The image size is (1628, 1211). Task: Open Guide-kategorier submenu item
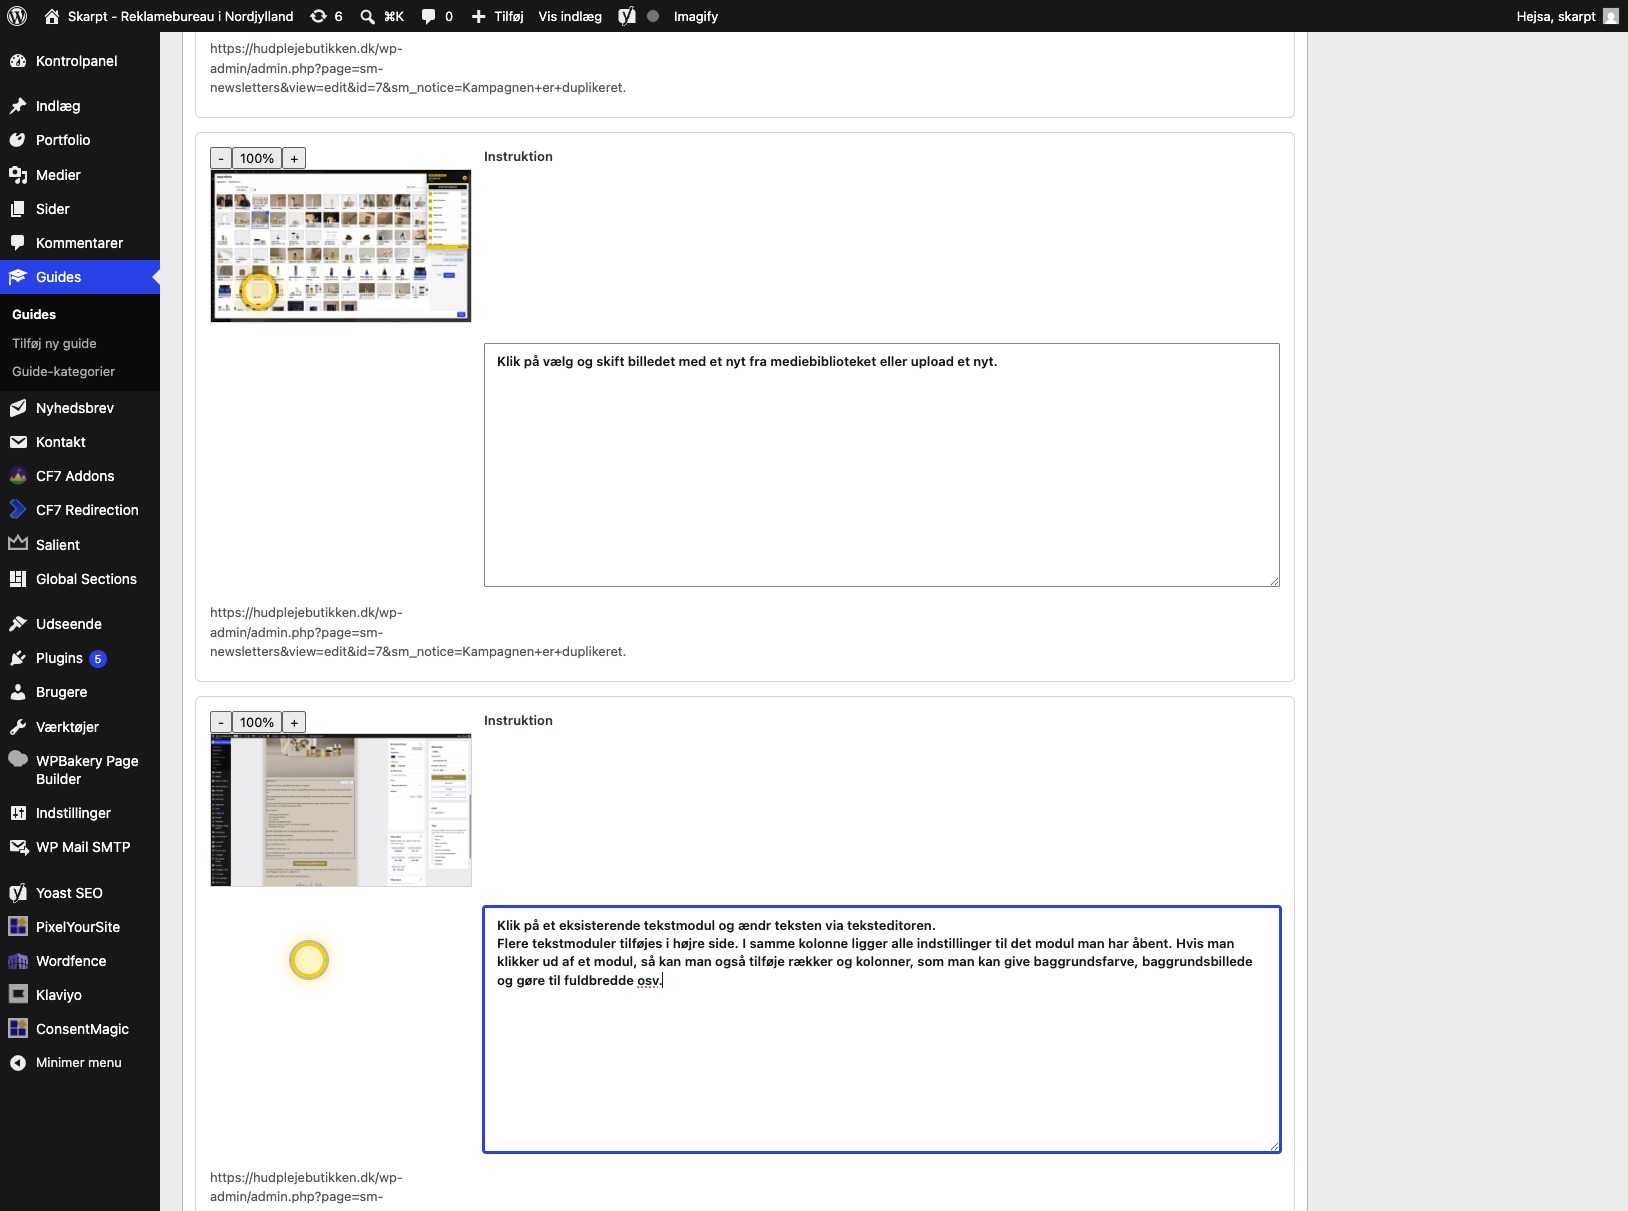click(63, 371)
